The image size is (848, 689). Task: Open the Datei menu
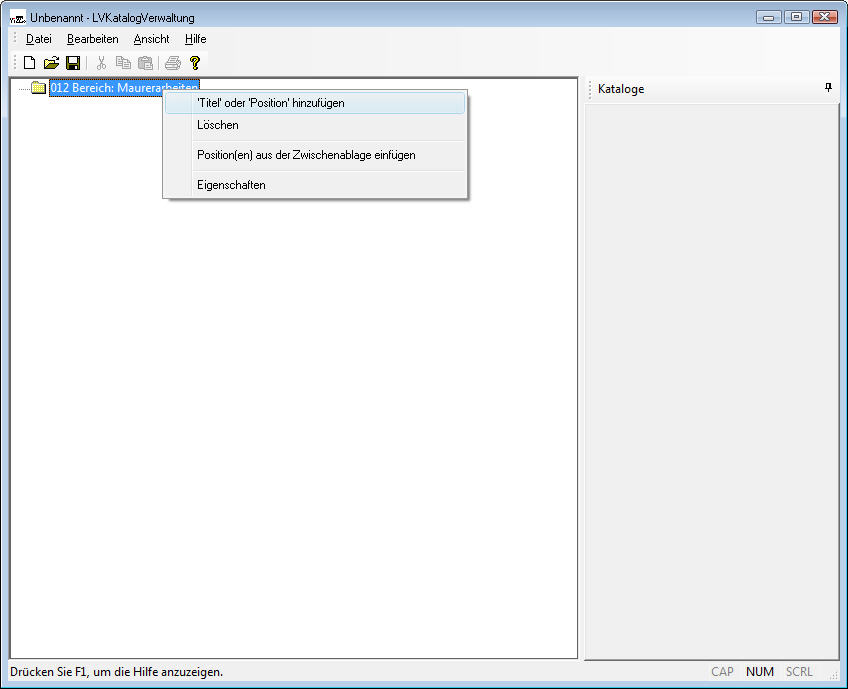tap(39, 39)
